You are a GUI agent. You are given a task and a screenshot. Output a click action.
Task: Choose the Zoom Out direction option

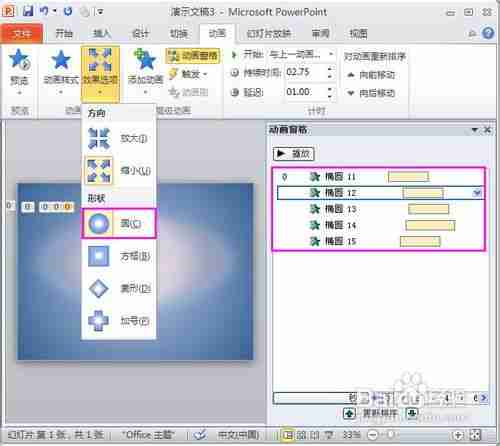[x=119, y=171]
